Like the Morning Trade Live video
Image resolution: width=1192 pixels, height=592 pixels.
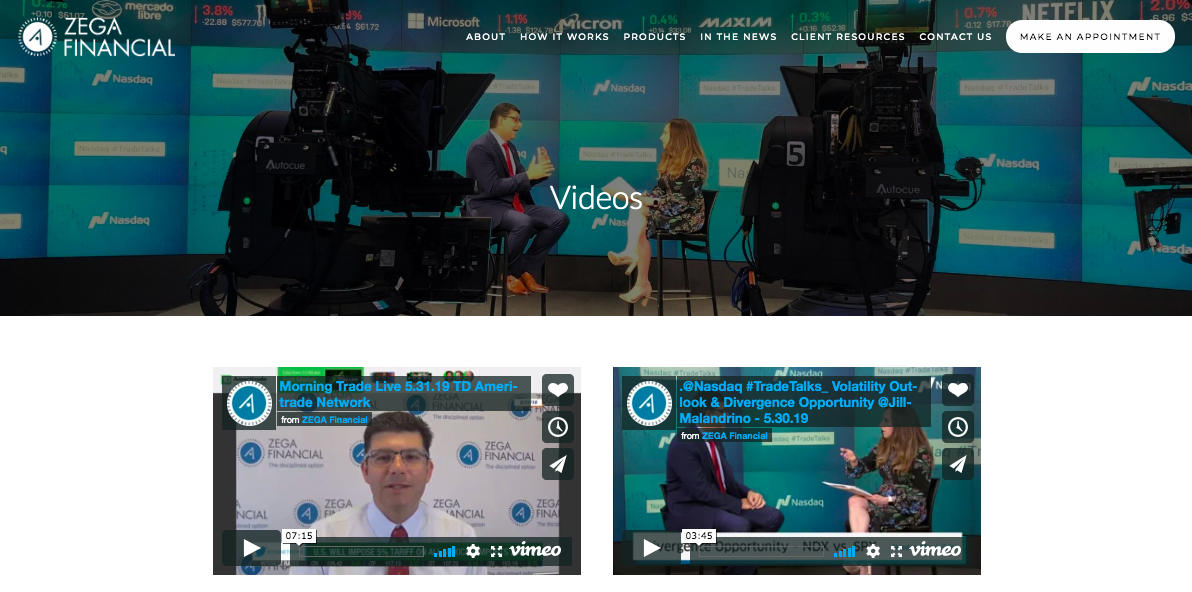coord(558,390)
